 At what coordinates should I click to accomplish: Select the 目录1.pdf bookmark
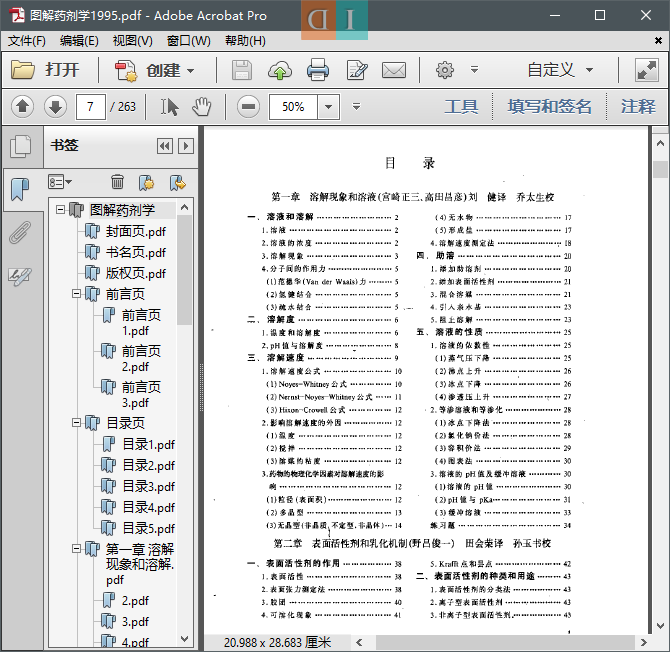[148, 445]
